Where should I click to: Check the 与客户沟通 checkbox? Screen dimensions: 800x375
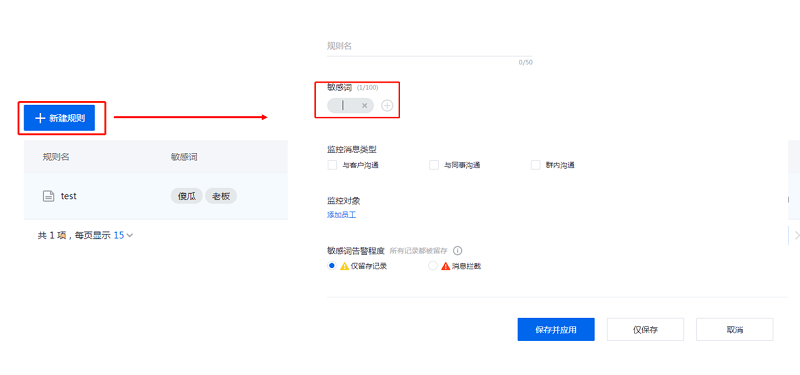click(x=332, y=165)
